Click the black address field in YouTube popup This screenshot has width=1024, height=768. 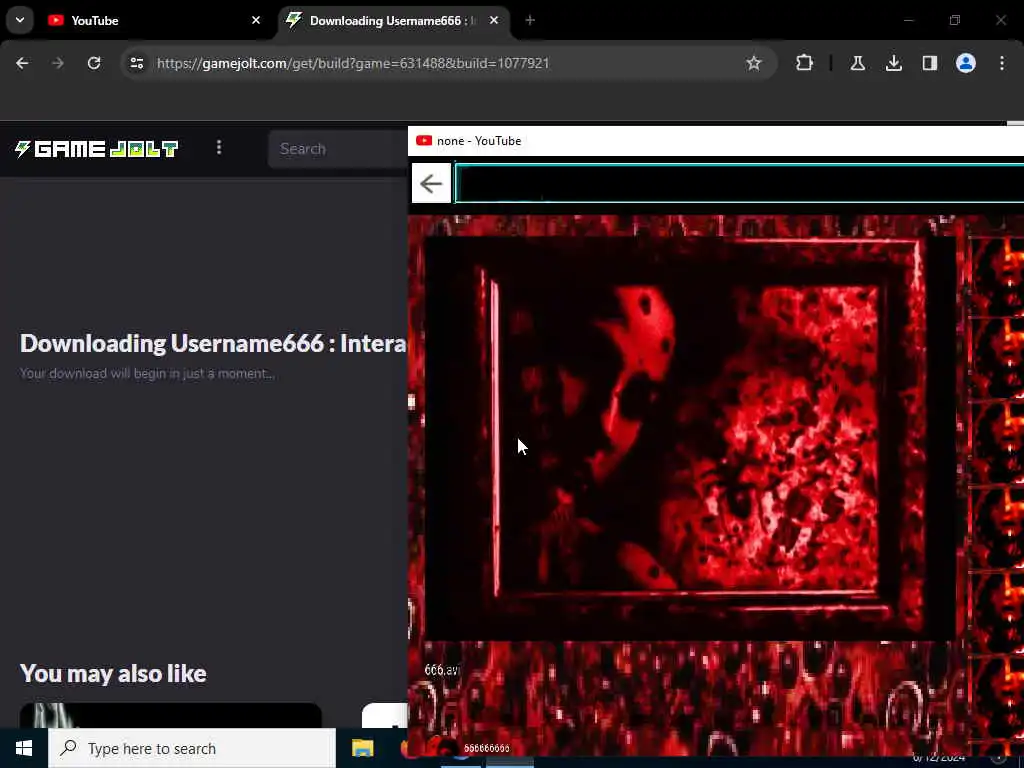pos(739,184)
